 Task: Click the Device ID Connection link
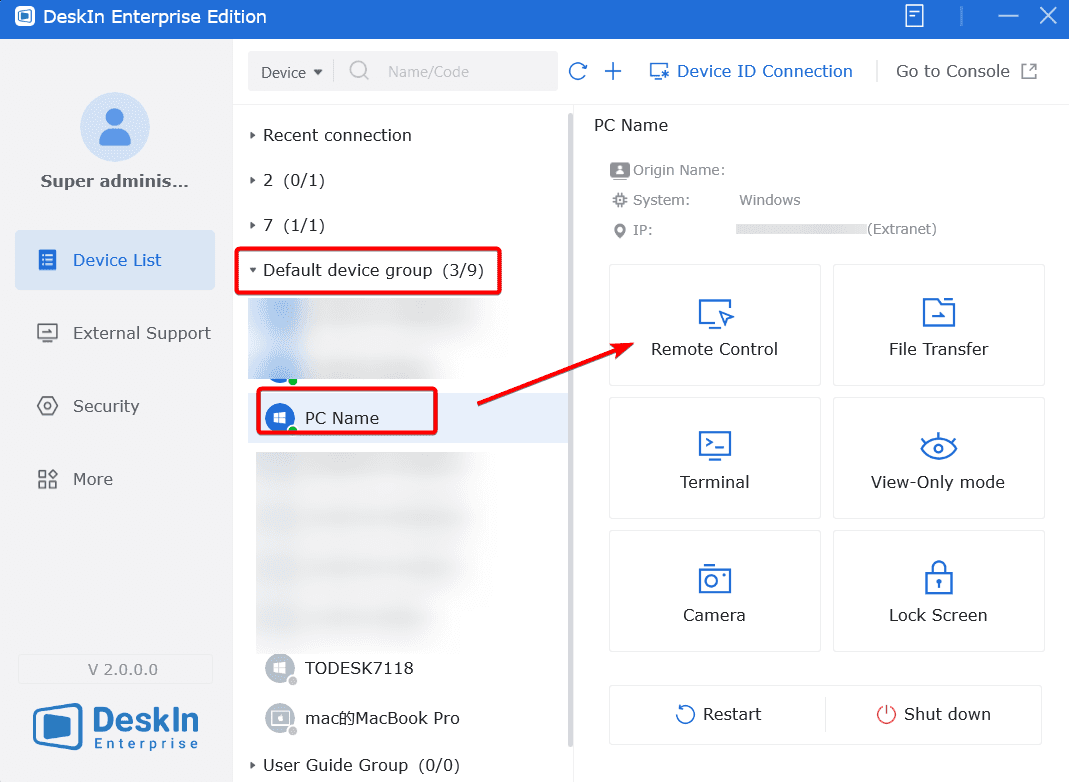(x=751, y=72)
